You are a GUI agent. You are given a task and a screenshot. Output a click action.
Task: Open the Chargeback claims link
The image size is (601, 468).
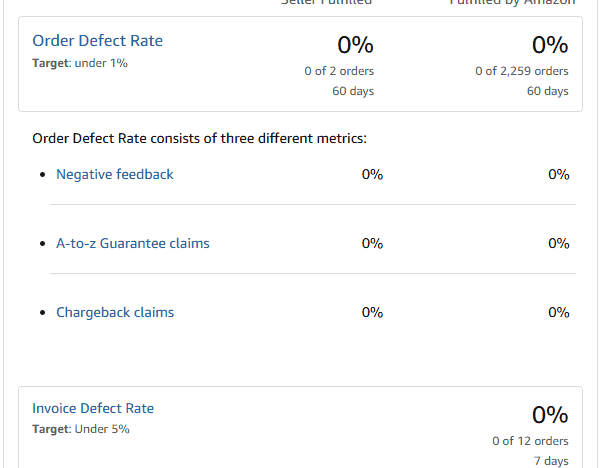[115, 312]
